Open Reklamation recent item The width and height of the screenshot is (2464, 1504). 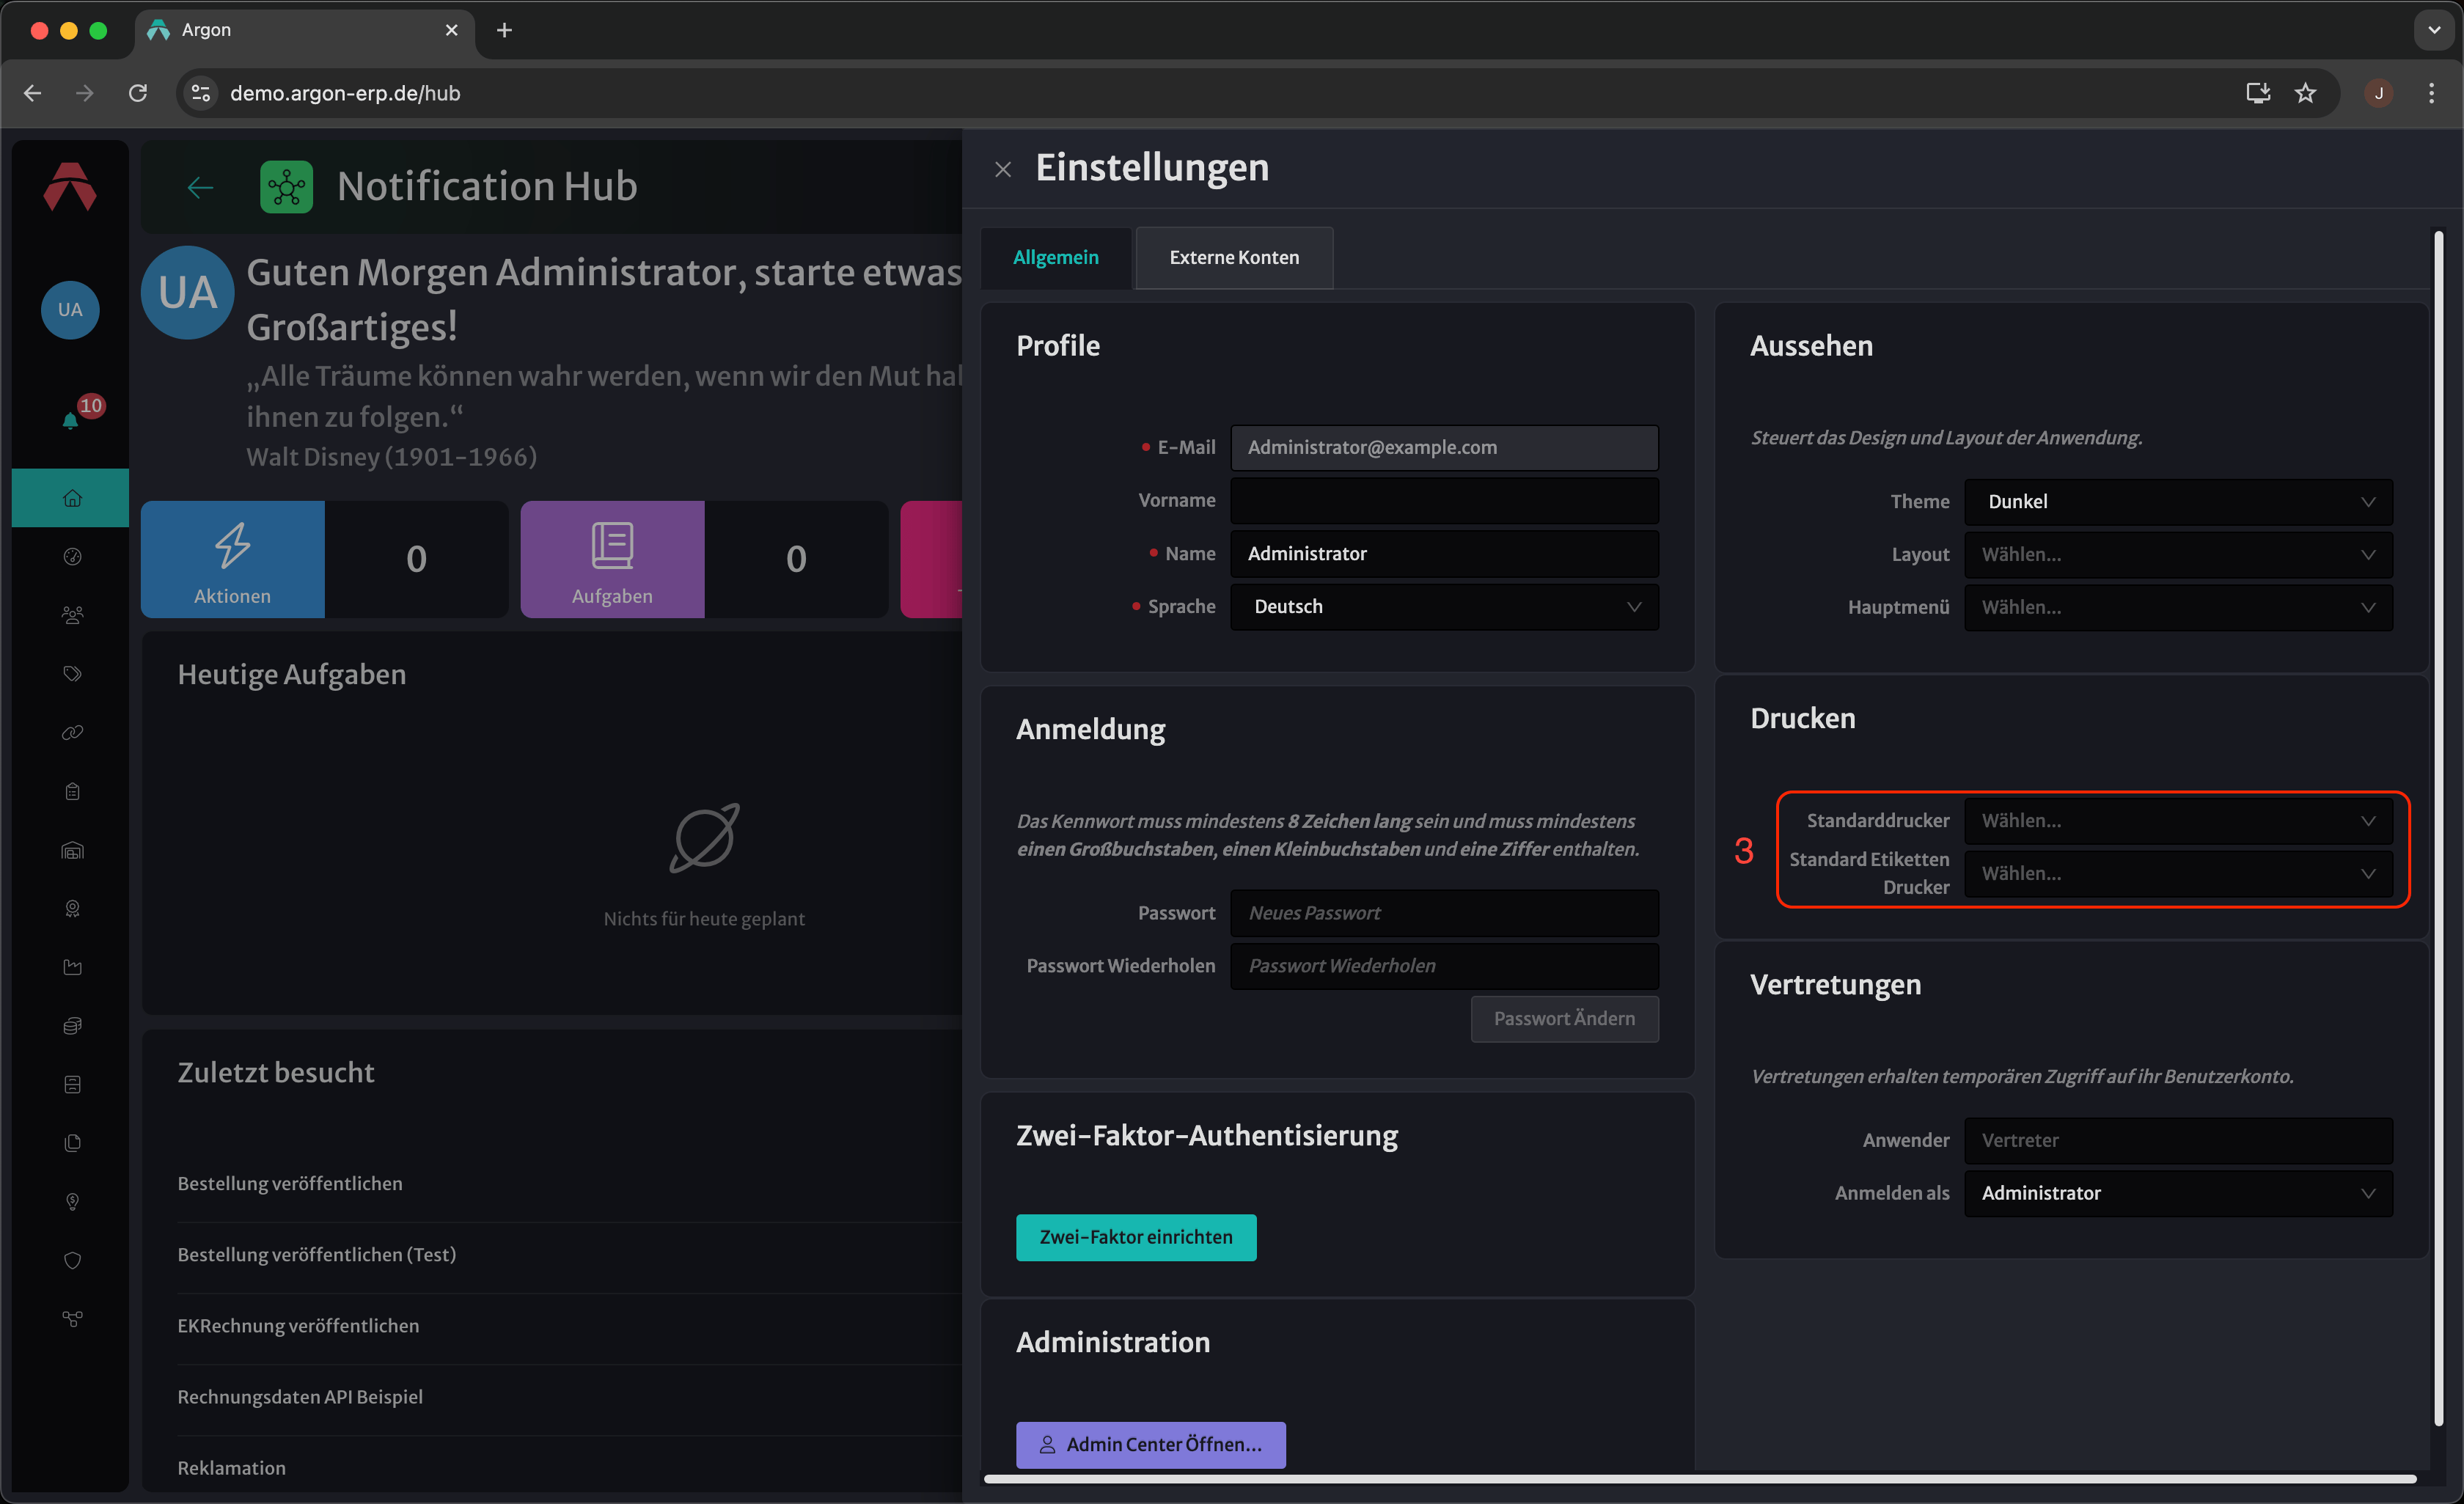pos(231,1468)
